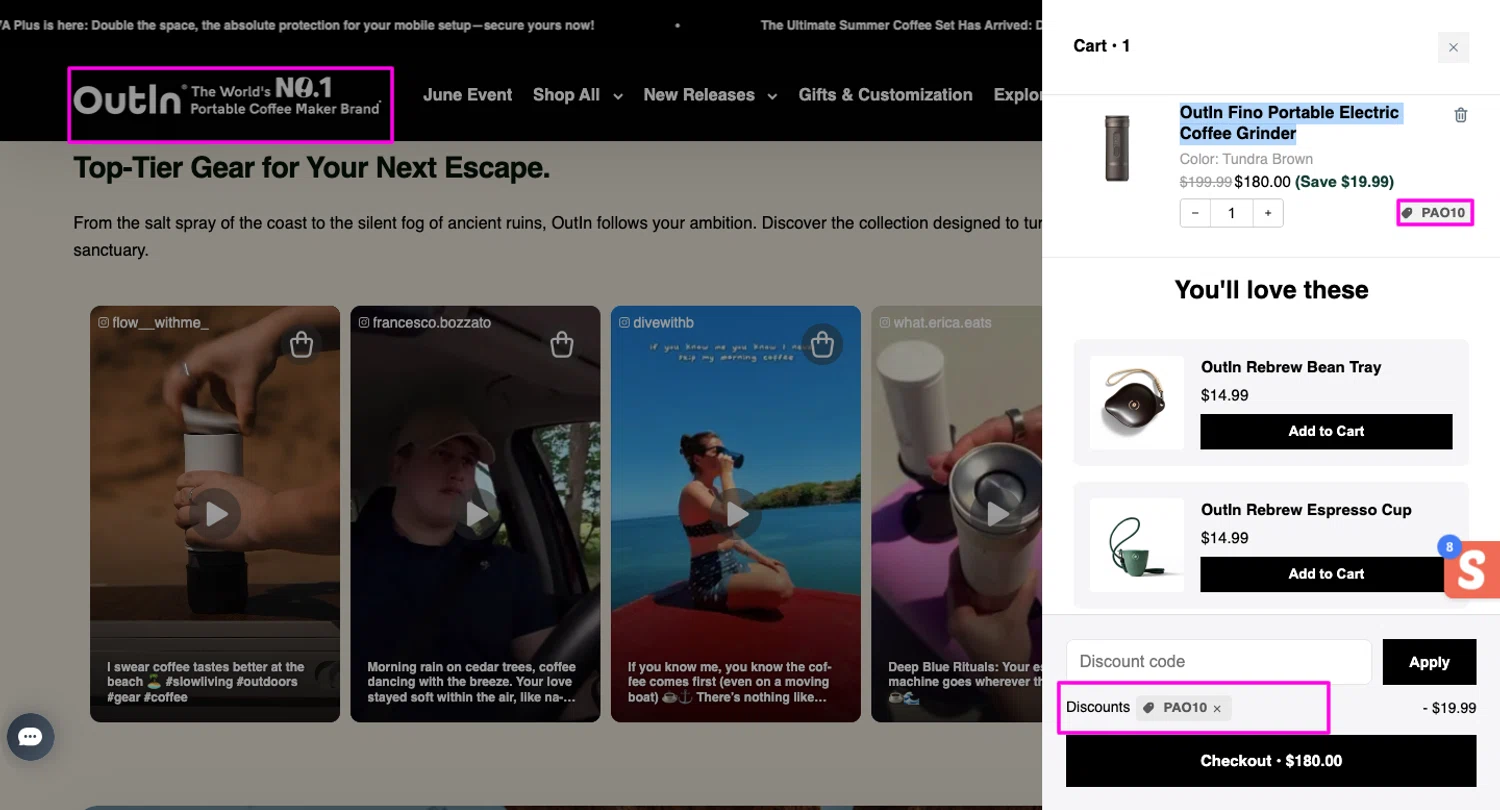This screenshot has width=1500, height=810.
Task: Open the June Event menu item
Action: 467,95
